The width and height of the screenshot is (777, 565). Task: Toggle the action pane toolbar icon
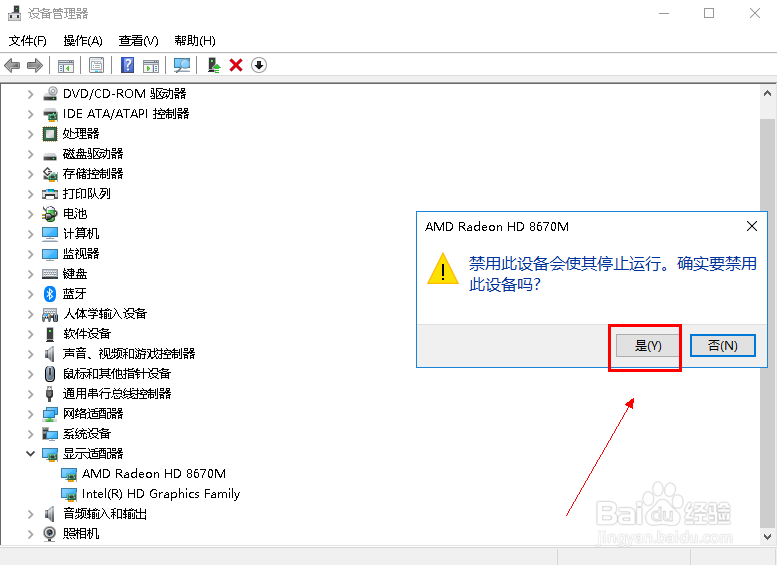151,65
